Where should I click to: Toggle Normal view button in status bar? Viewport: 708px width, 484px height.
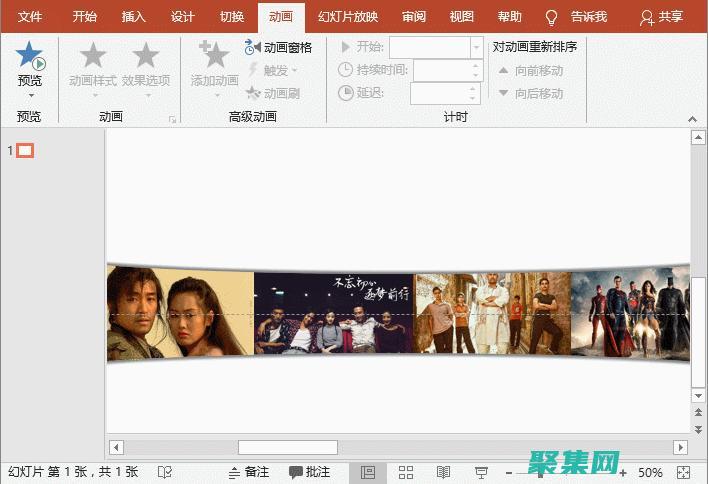click(368, 472)
